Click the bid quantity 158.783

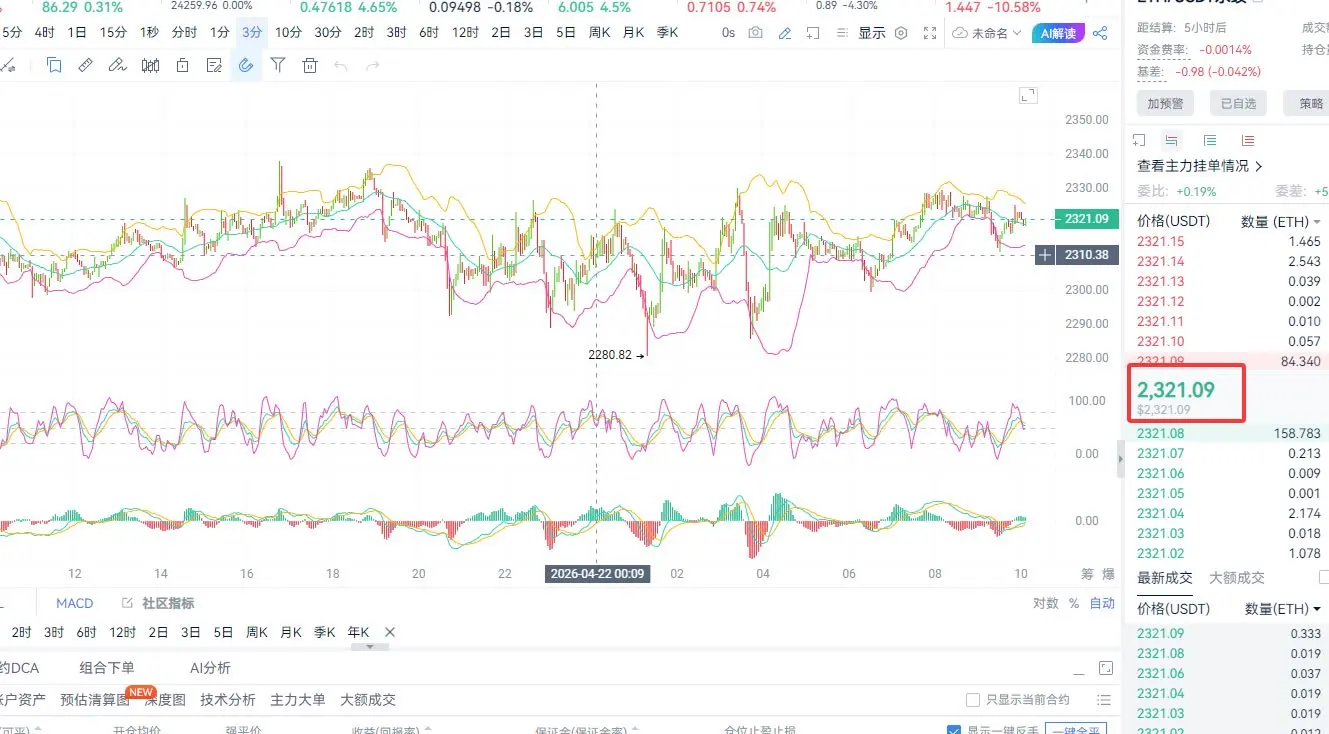click(1295, 434)
